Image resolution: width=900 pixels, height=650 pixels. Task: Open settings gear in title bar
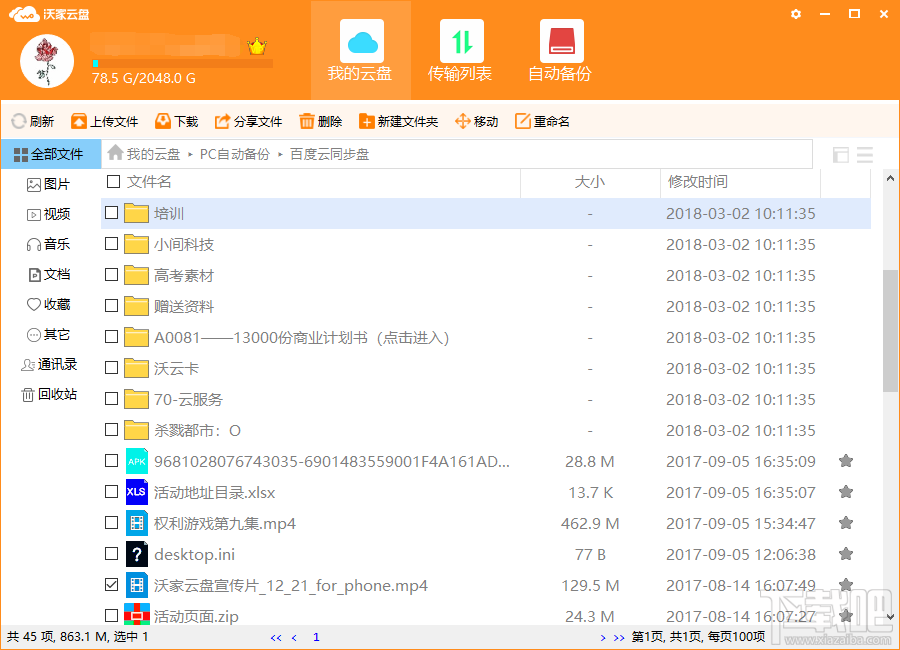tap(796, 14)
